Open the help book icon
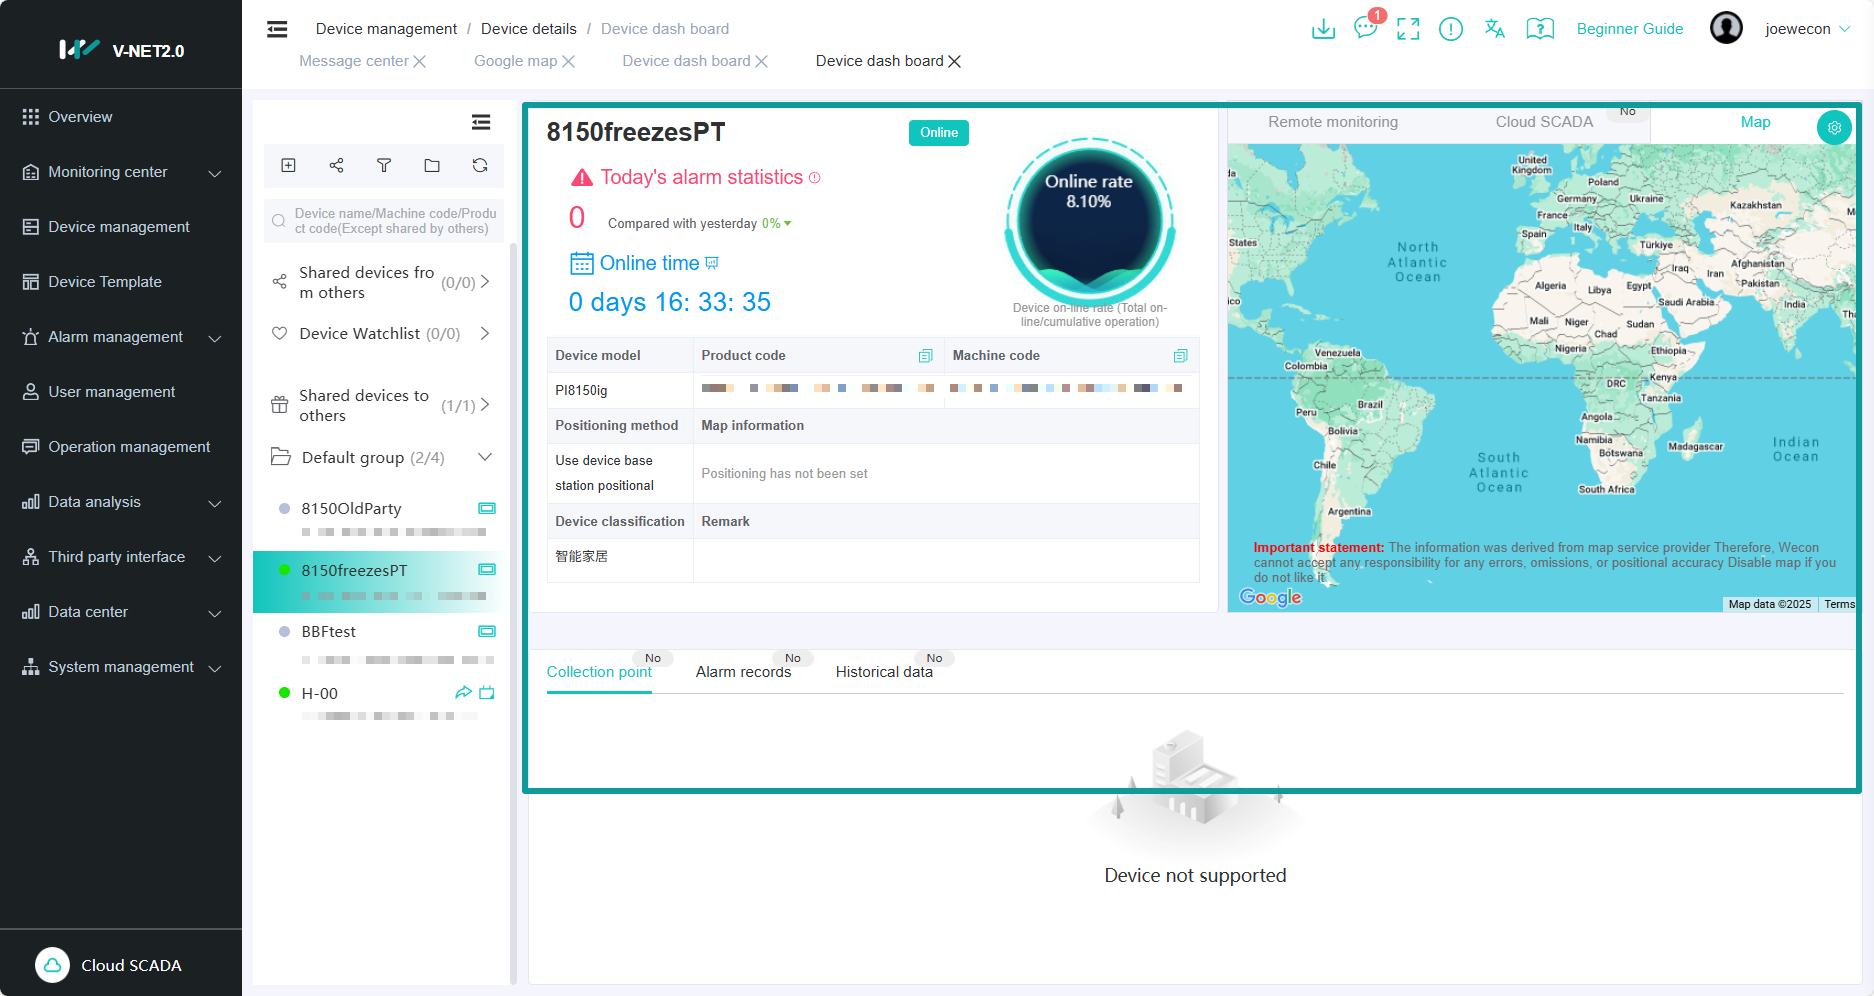Screen dimensions: 1874x996 tap(1540, 29)
